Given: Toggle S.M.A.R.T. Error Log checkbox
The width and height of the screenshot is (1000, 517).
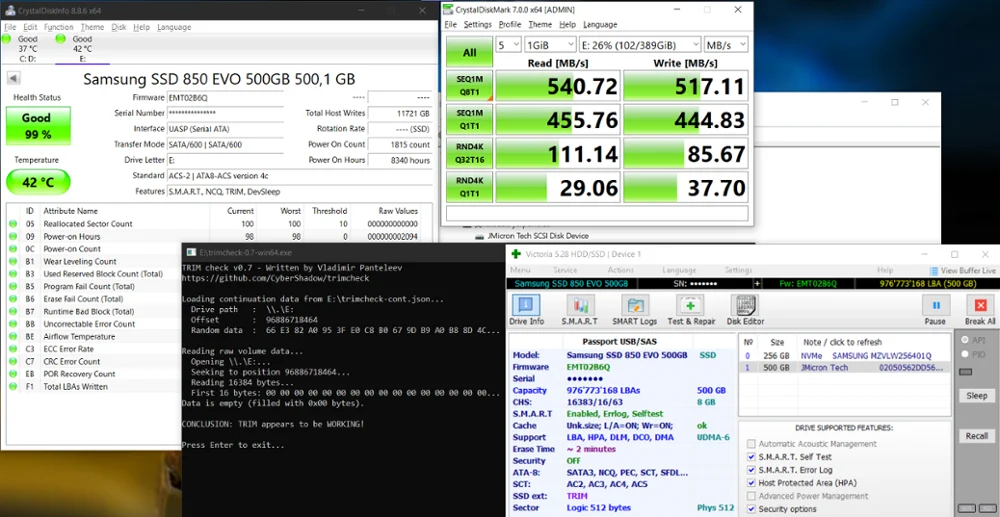Looking at the screenshot, I should tap(751, 470).
